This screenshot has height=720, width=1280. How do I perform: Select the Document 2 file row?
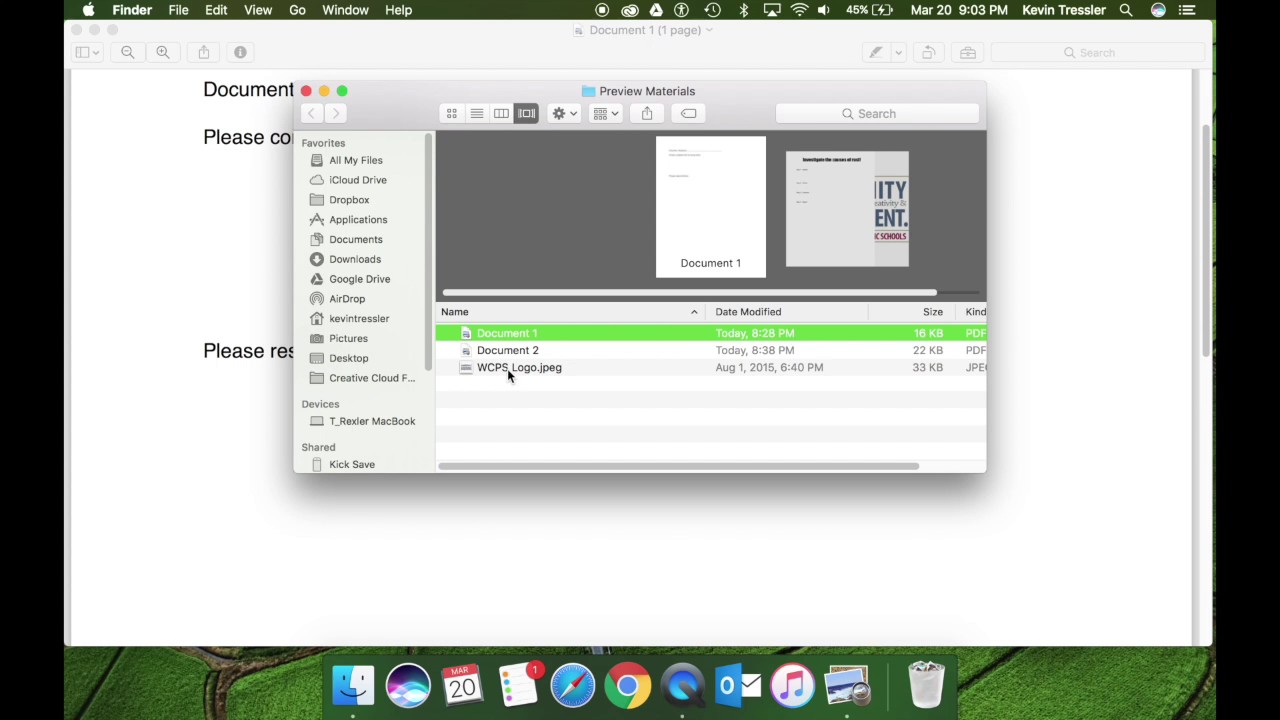point(711,350)
